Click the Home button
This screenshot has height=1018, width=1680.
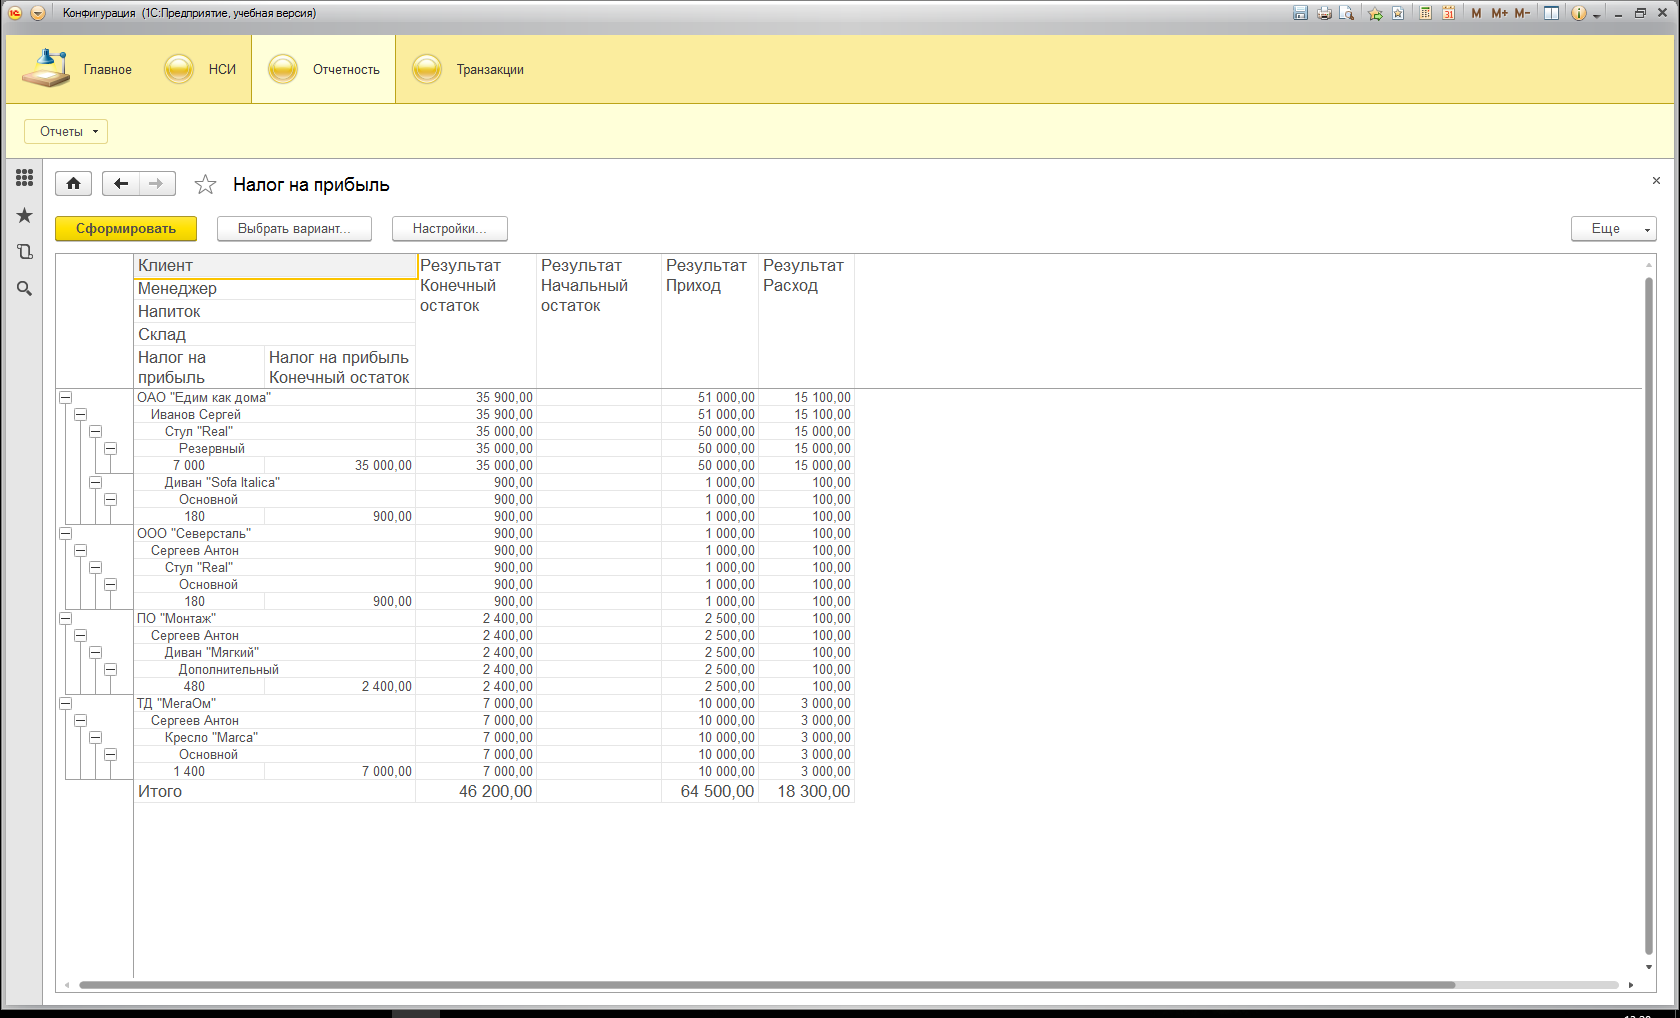click(73, 183)
